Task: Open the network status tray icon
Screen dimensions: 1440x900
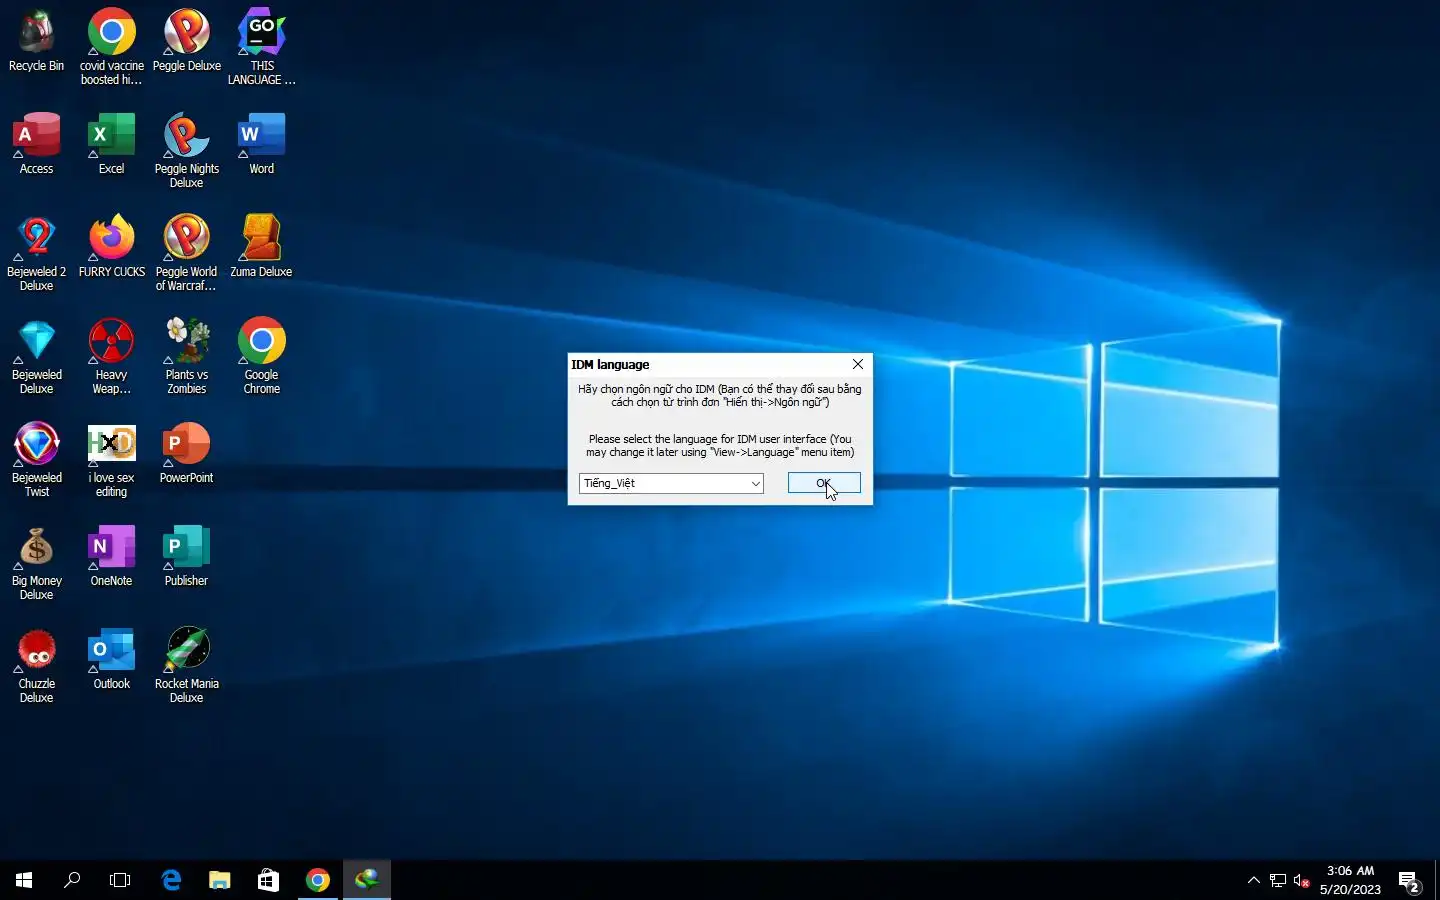Action: tap(1278, 880)
